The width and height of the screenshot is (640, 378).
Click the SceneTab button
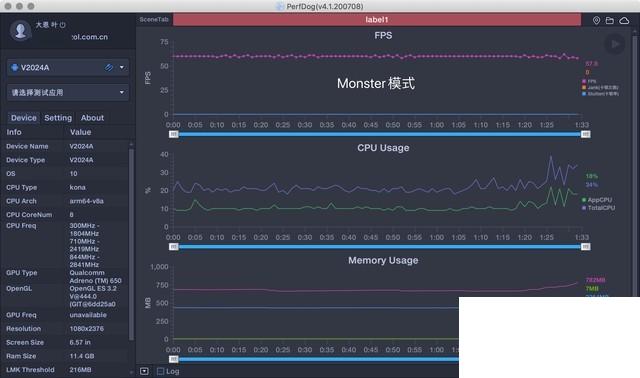click(x=154, y=20)
